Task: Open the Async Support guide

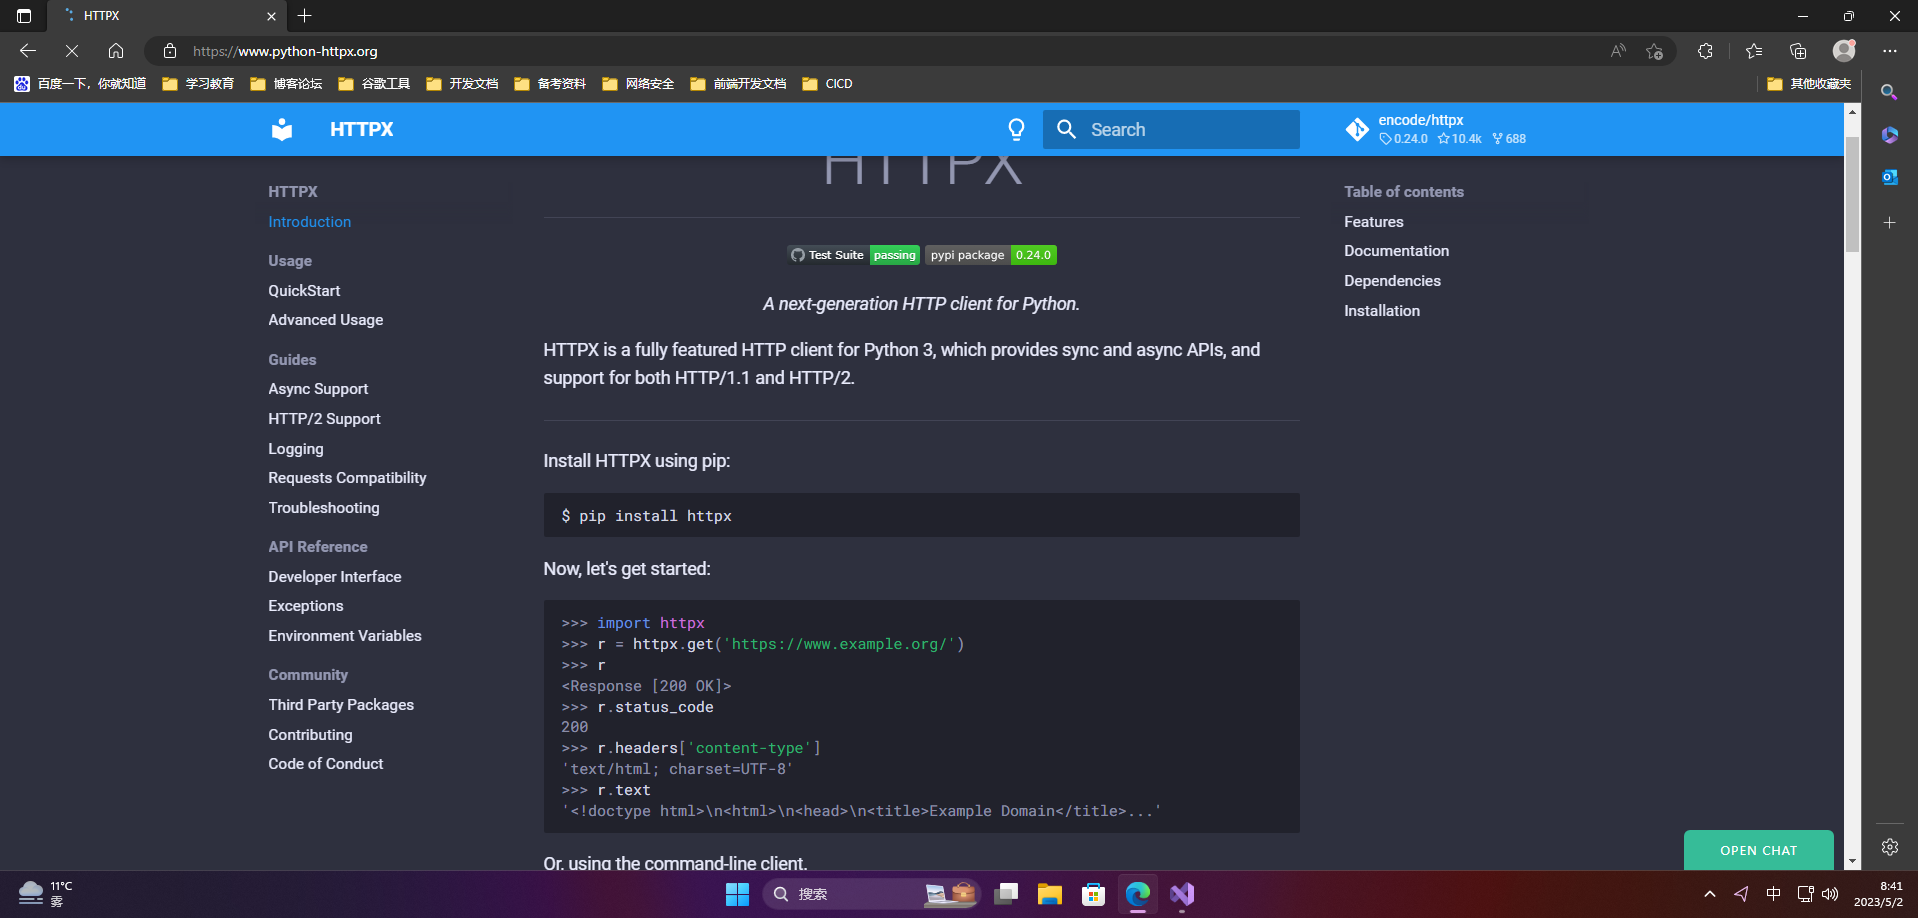Action: pyautogui.click(x=318, y=389)
